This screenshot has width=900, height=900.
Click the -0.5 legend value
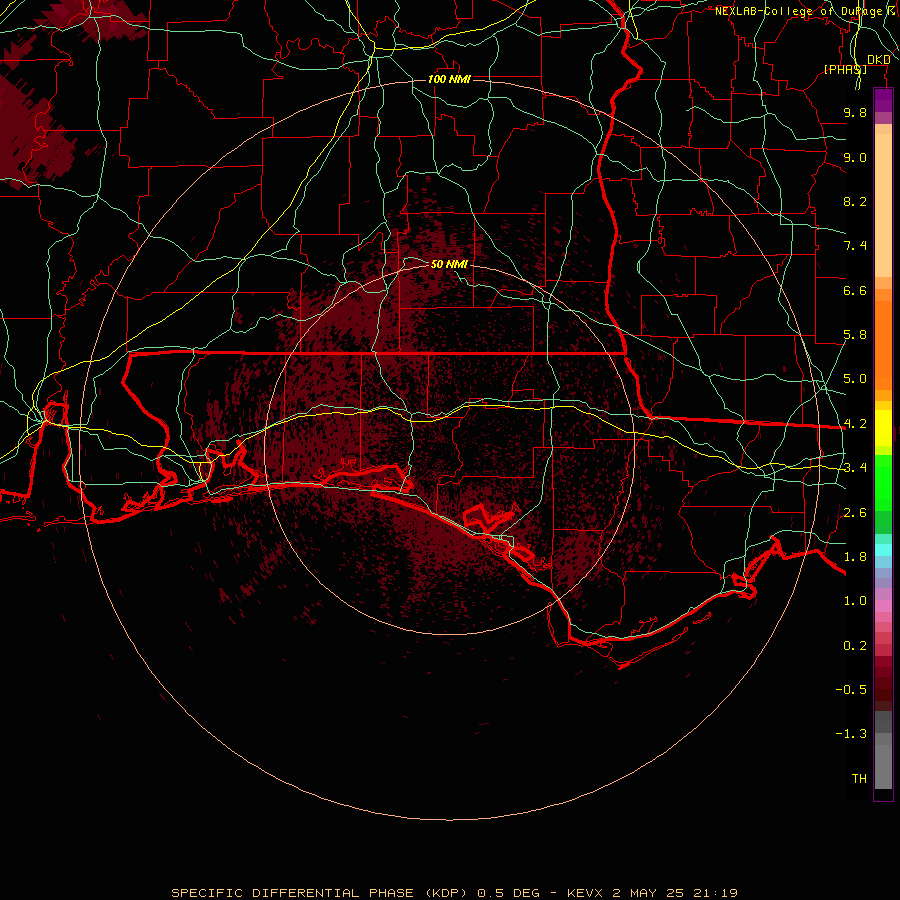851,690
